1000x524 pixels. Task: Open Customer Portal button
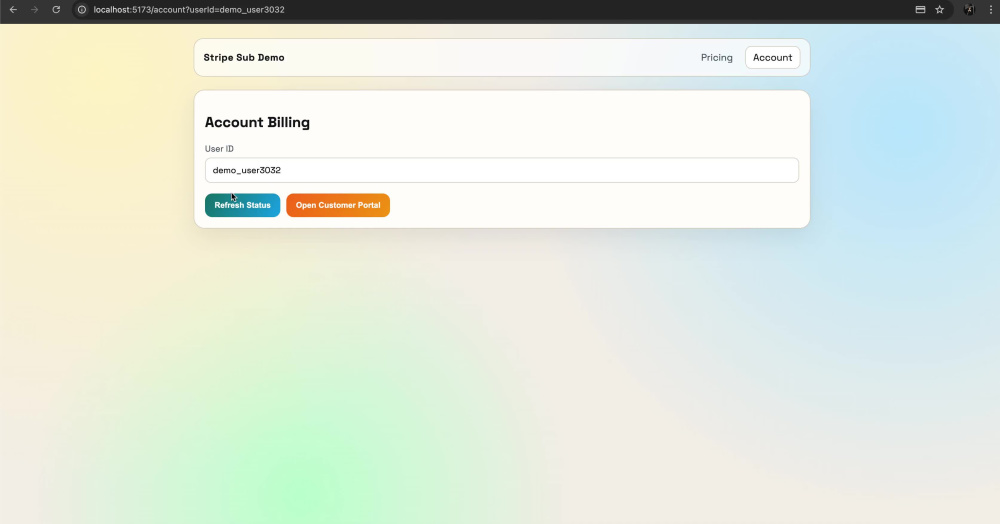coord(337,205)
